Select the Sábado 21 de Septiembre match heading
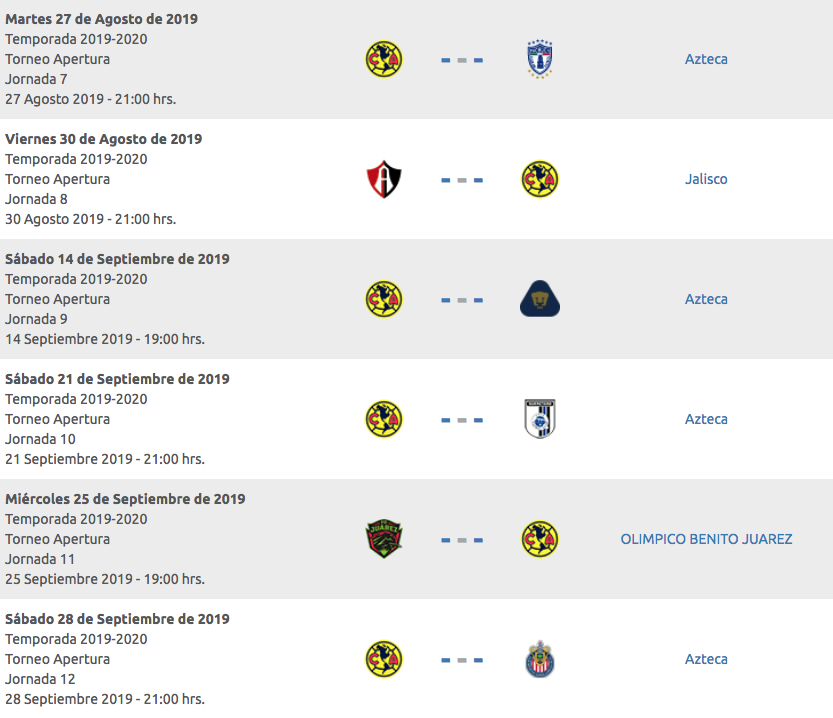The image size is (833, 718). tap(117, 379)
